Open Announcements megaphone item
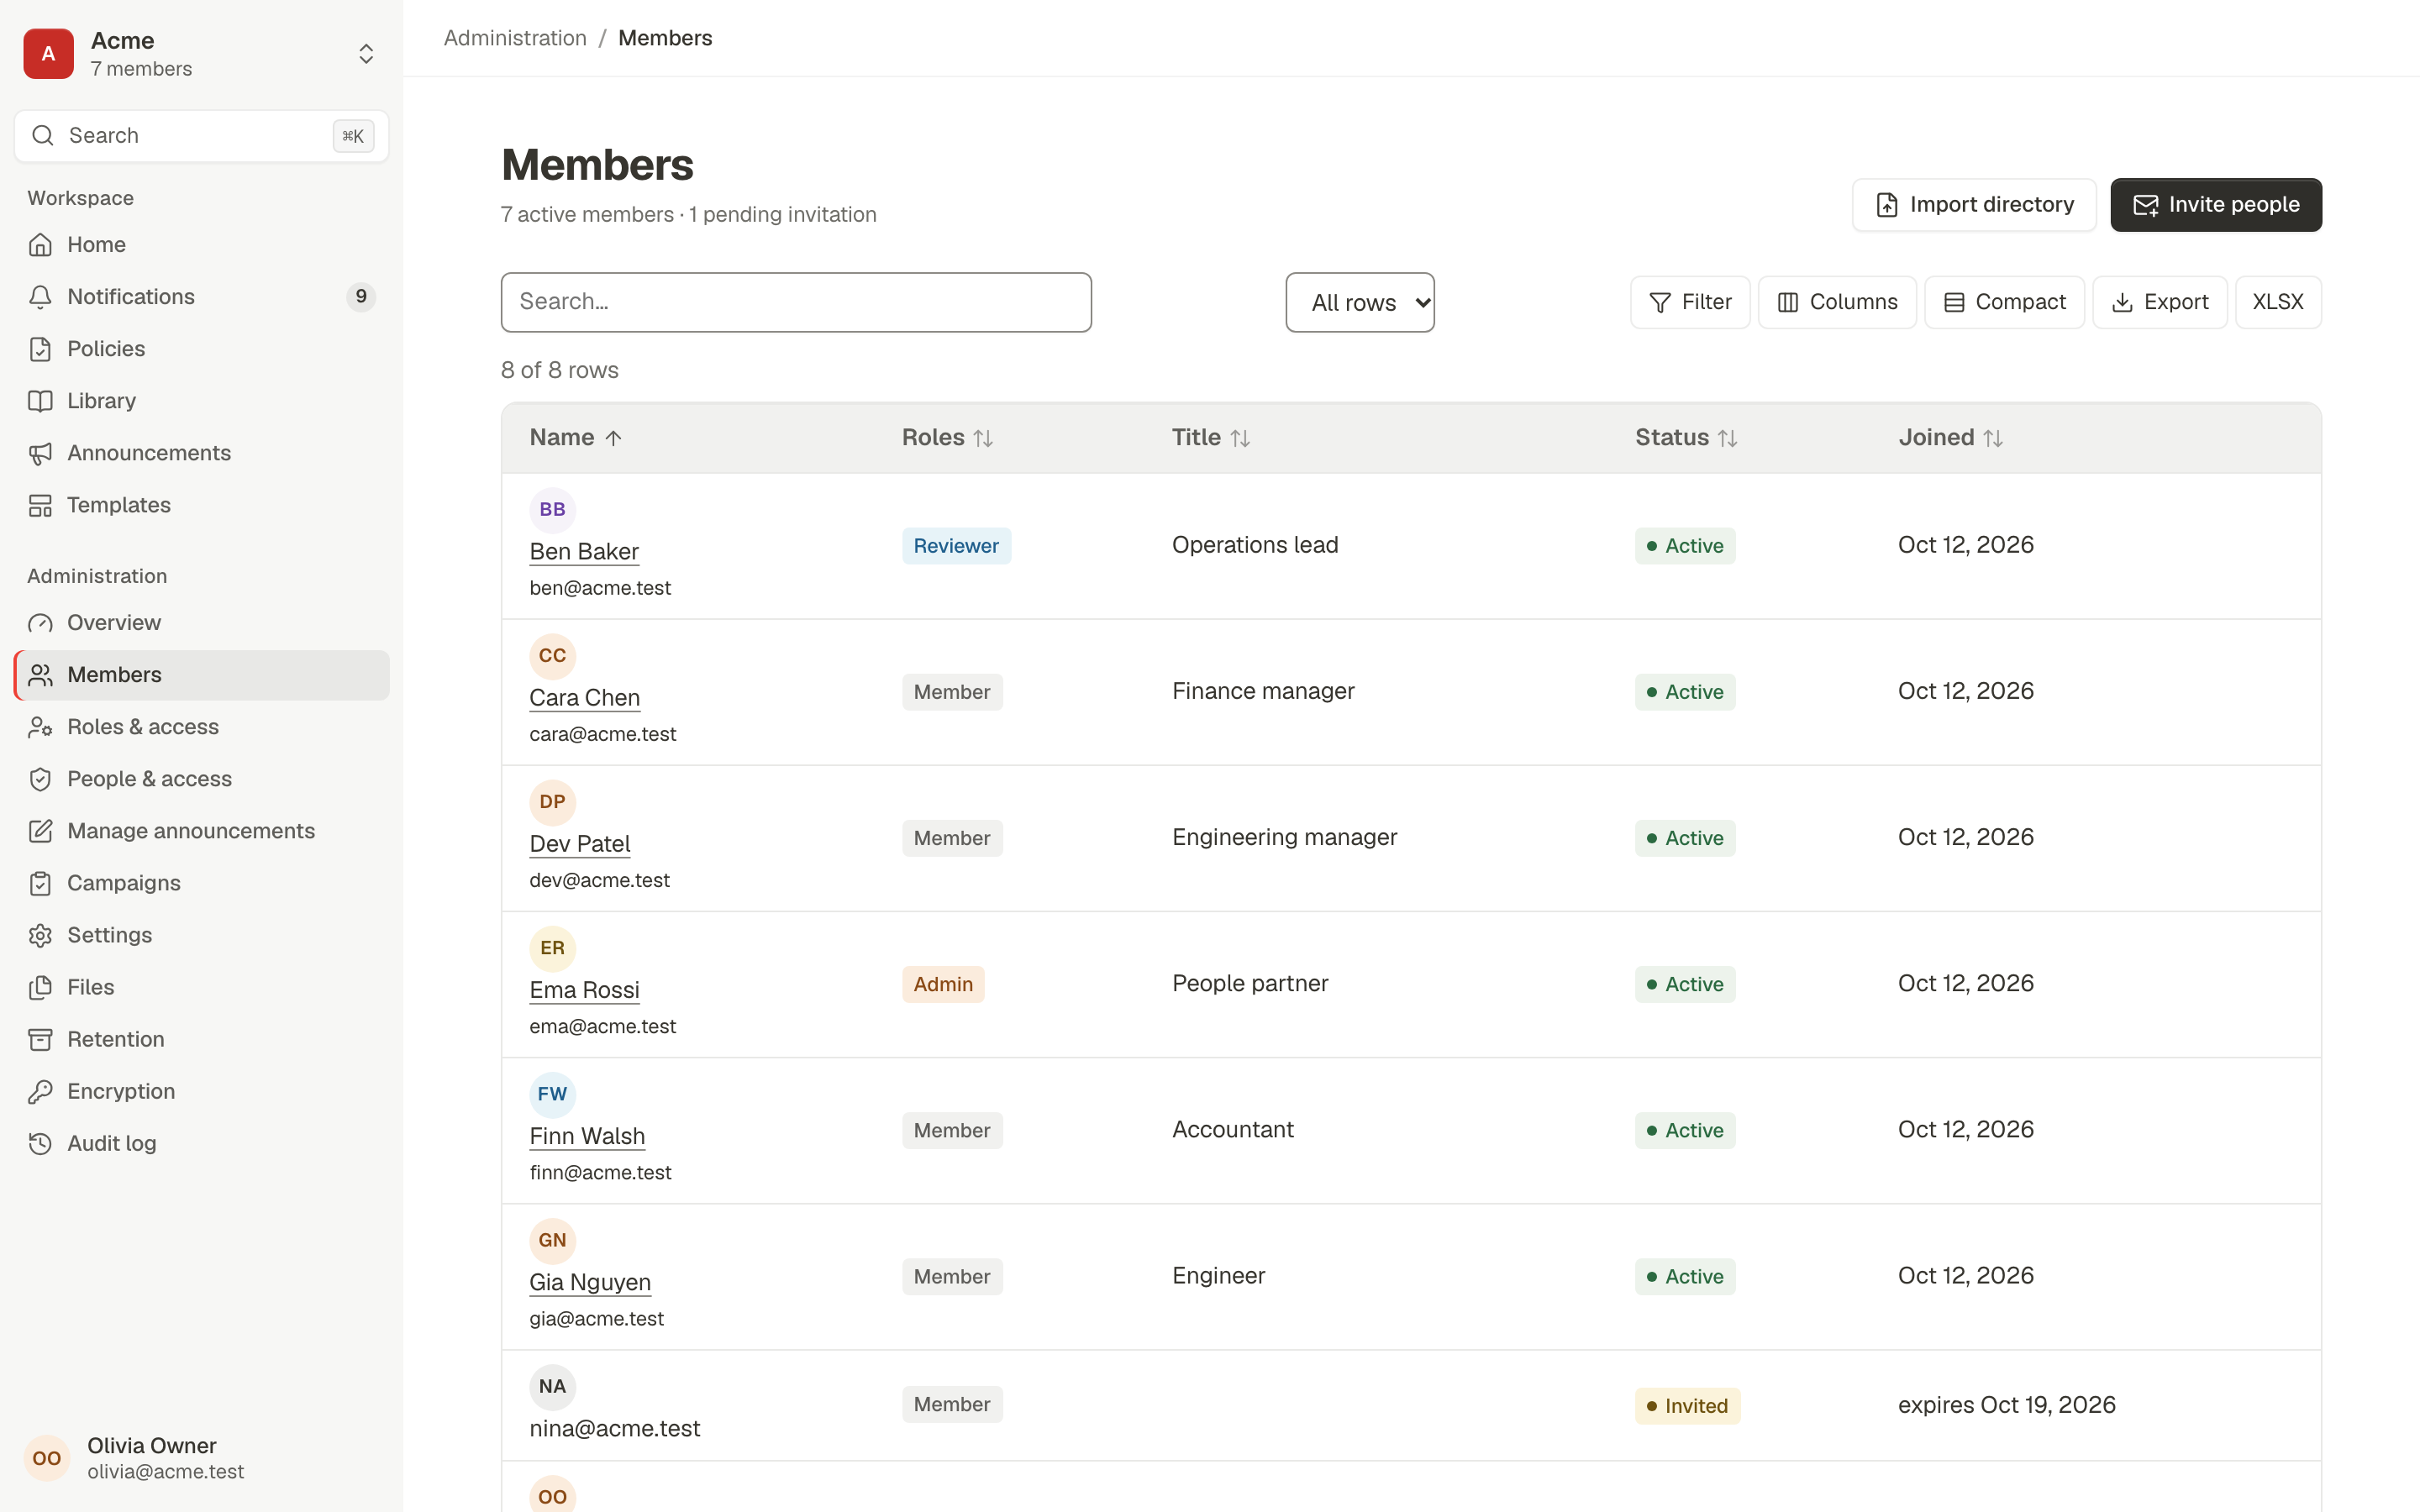This screenshot has height=1512, width=2420. pos(201,453)
